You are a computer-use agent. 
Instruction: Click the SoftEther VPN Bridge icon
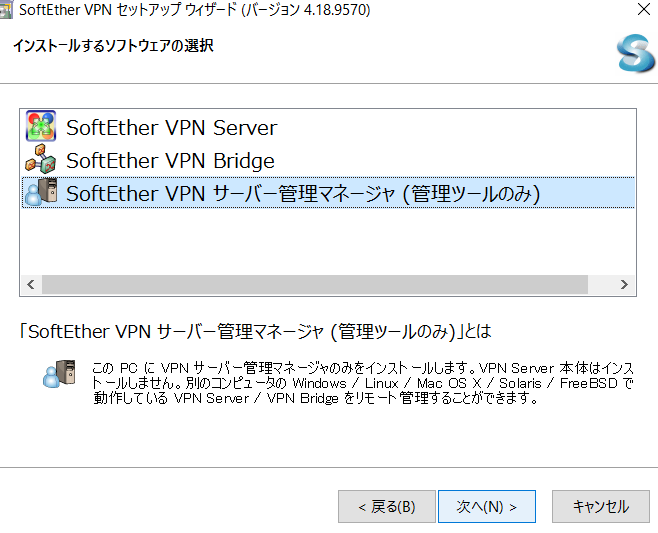[x=41, y=159]
